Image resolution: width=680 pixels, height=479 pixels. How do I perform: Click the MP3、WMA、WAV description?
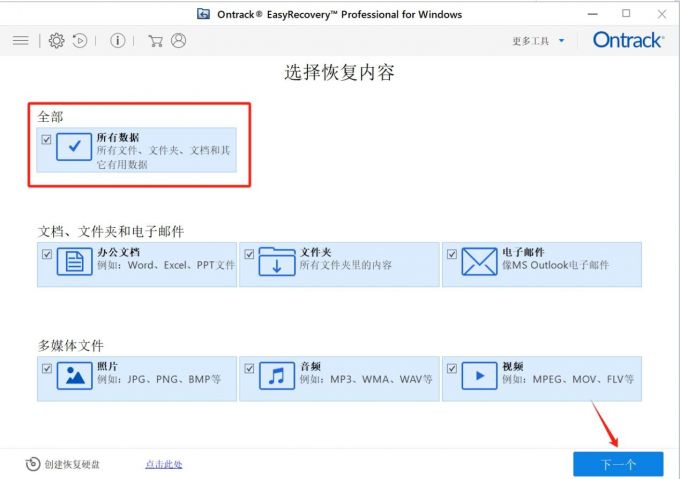(x=366, y=379)
